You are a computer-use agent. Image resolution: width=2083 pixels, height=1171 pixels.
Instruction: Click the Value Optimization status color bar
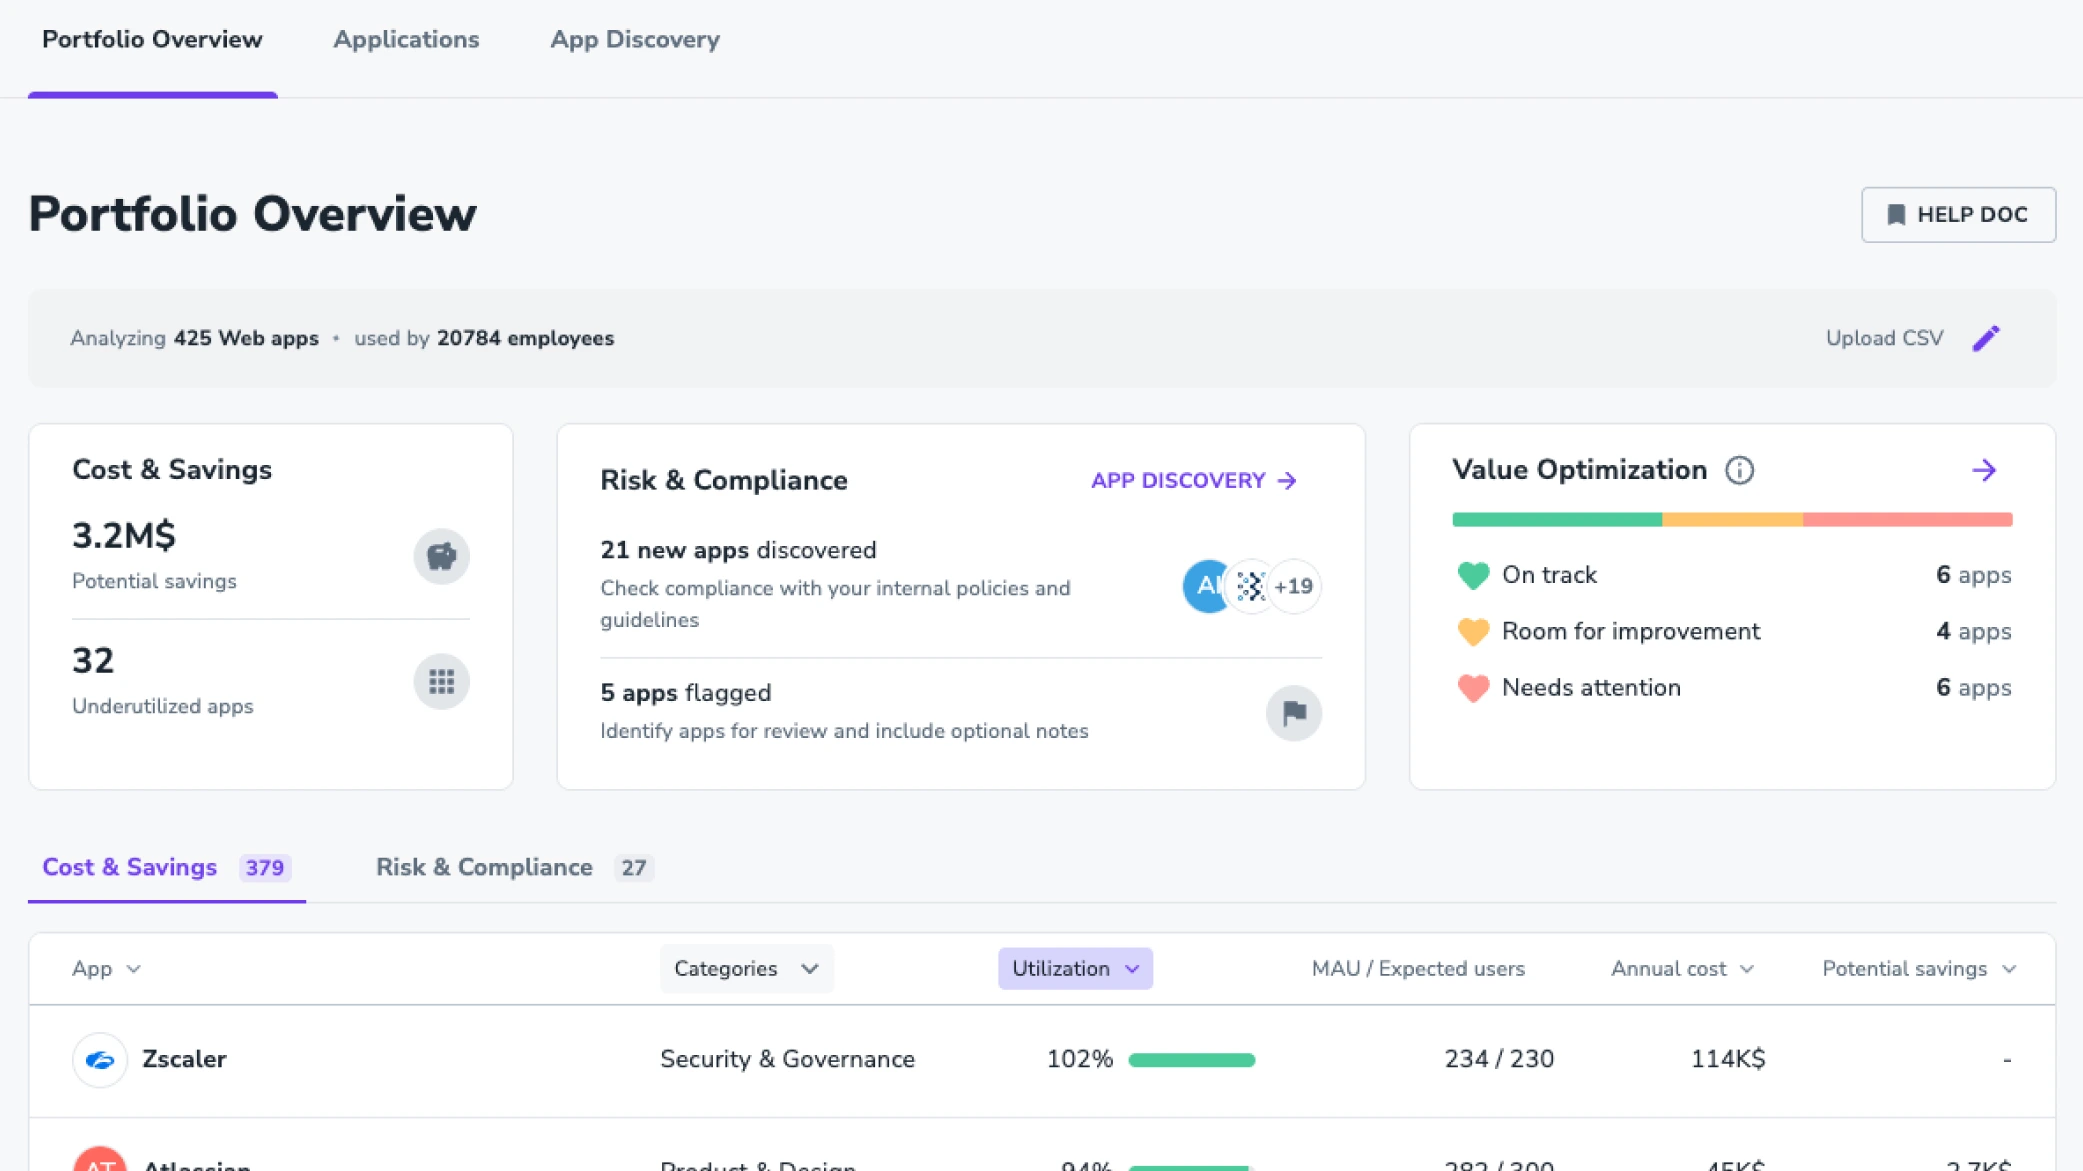tap(1731, 520)
